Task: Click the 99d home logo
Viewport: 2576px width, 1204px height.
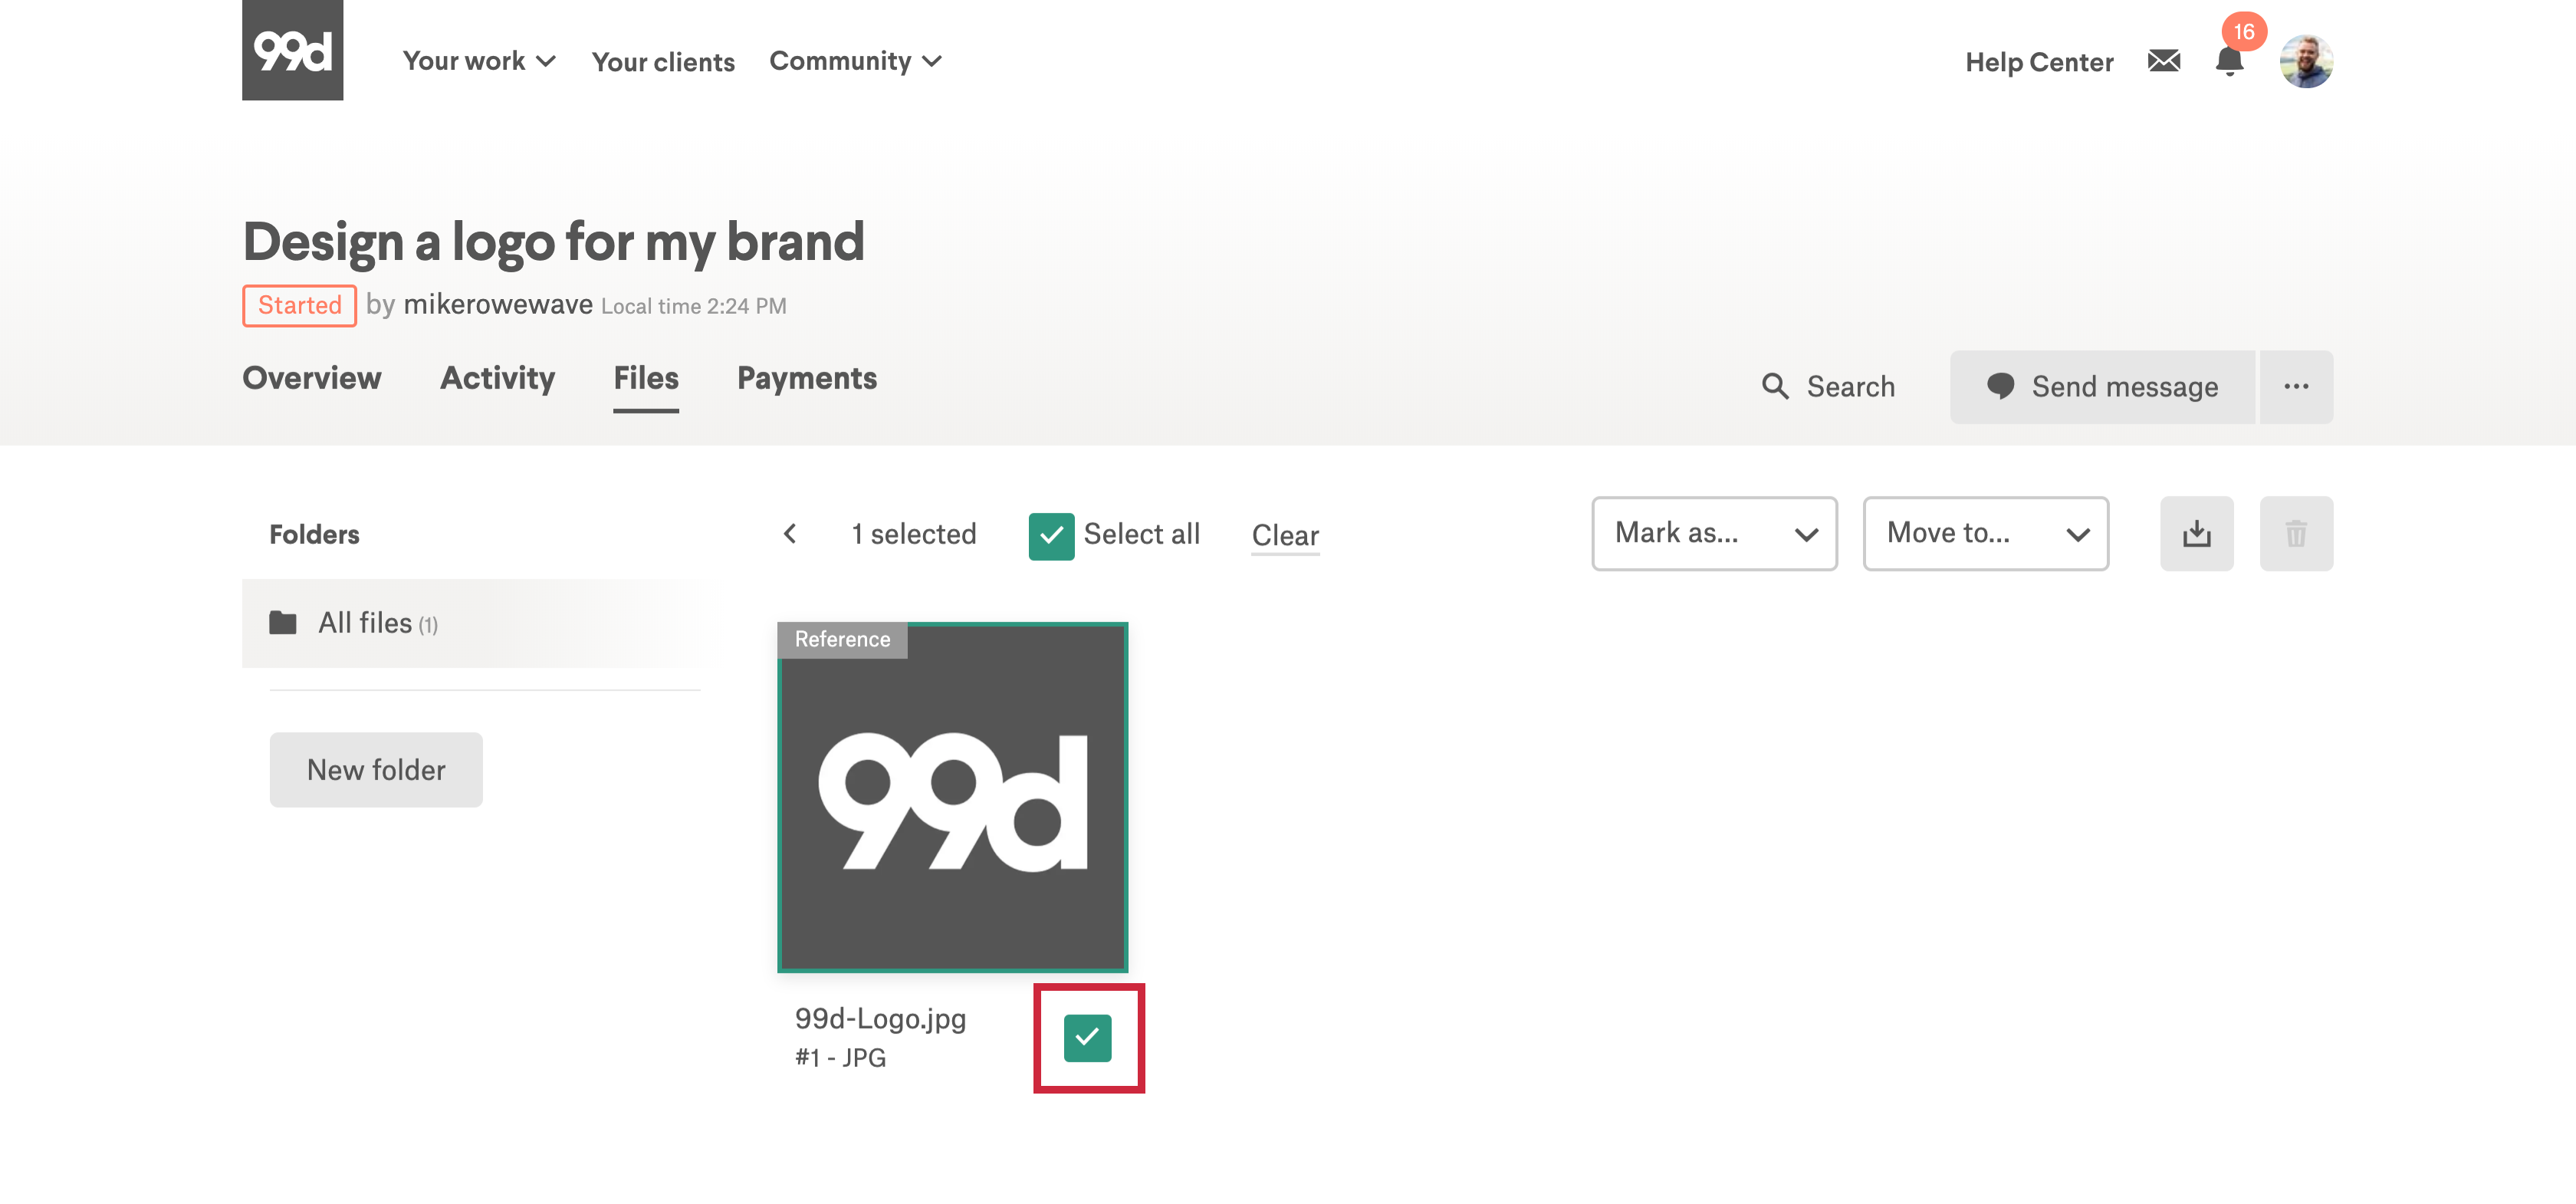Action: (x=292, y=50)
